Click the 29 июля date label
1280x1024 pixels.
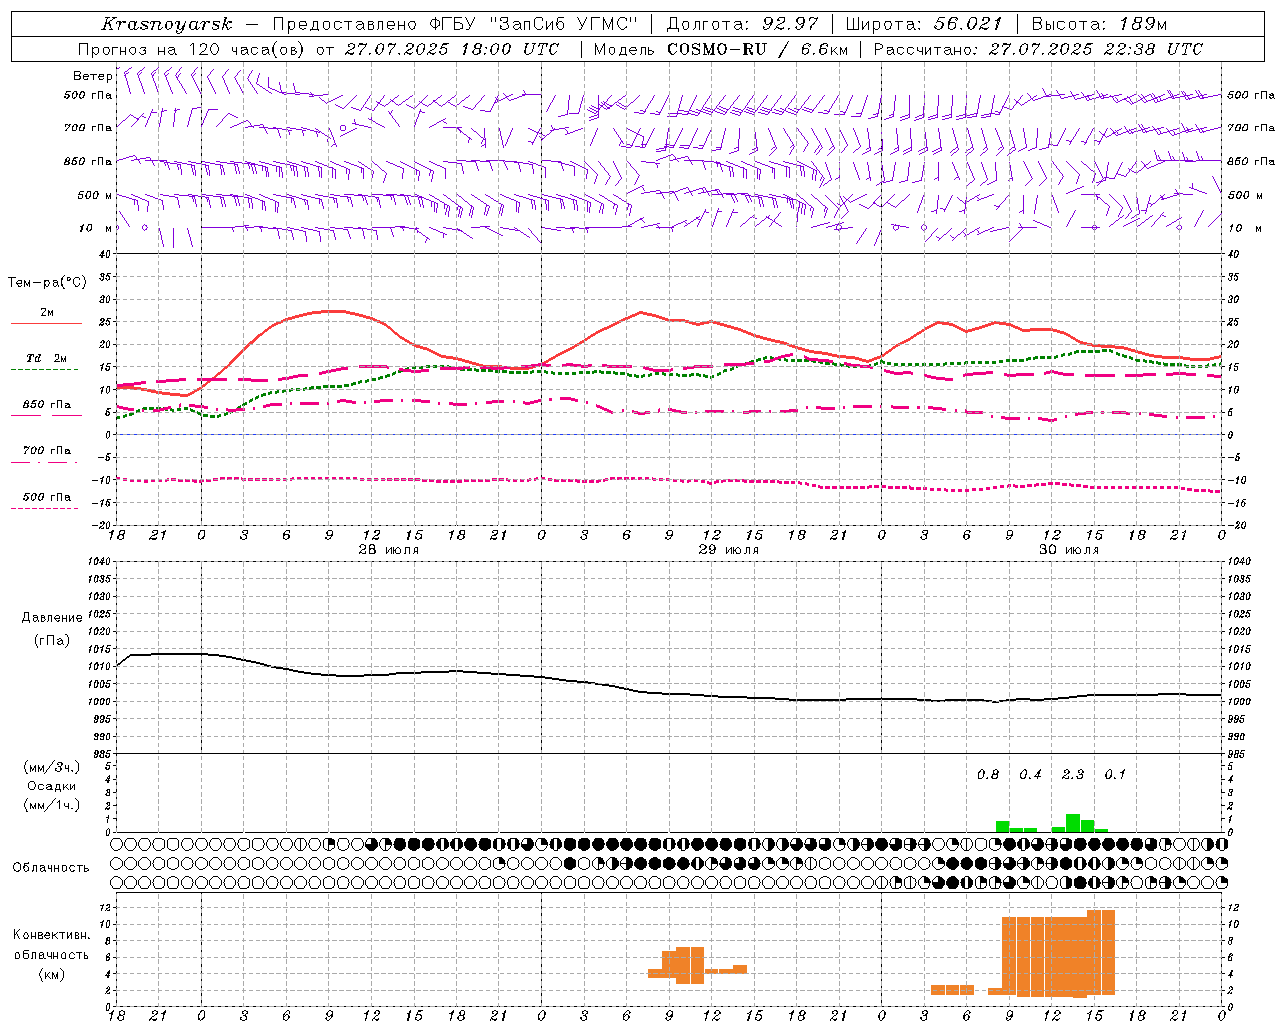point(729,550)
